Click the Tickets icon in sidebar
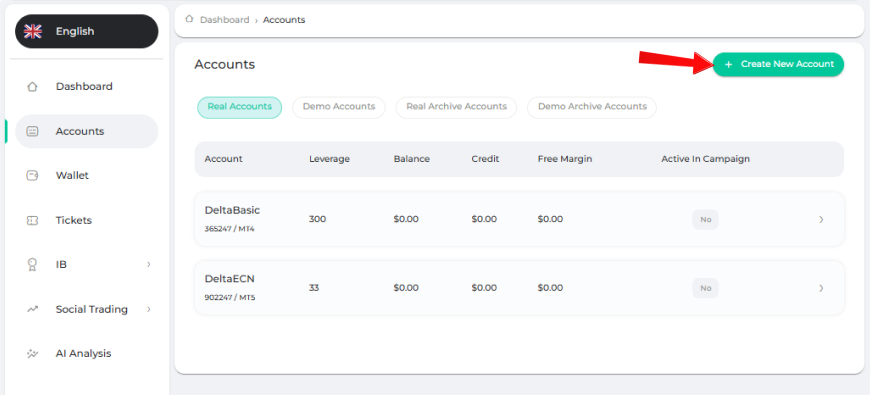The width and height of the screenshot is (870, 395). 32,220
